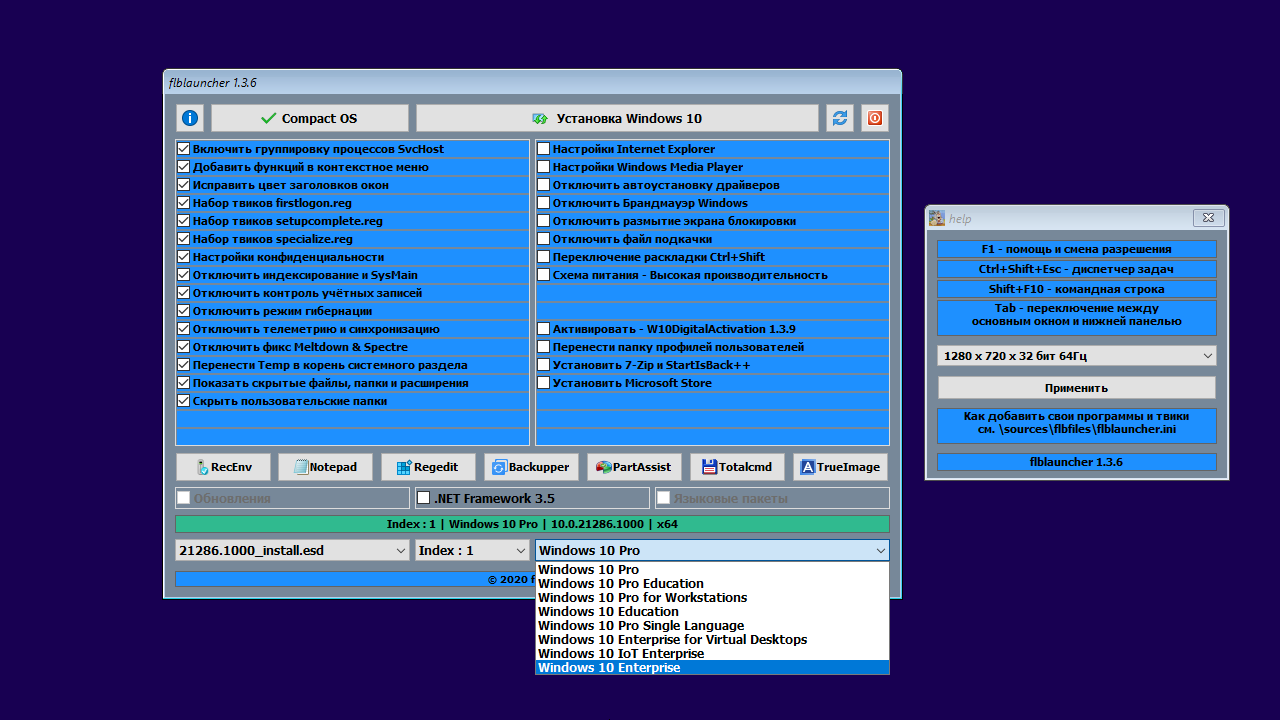Select 'Windows 10 Pro for Workstations'
The width and height of the screenshot is (1280, 720).
pyautogui.click(x=712, y=598)
